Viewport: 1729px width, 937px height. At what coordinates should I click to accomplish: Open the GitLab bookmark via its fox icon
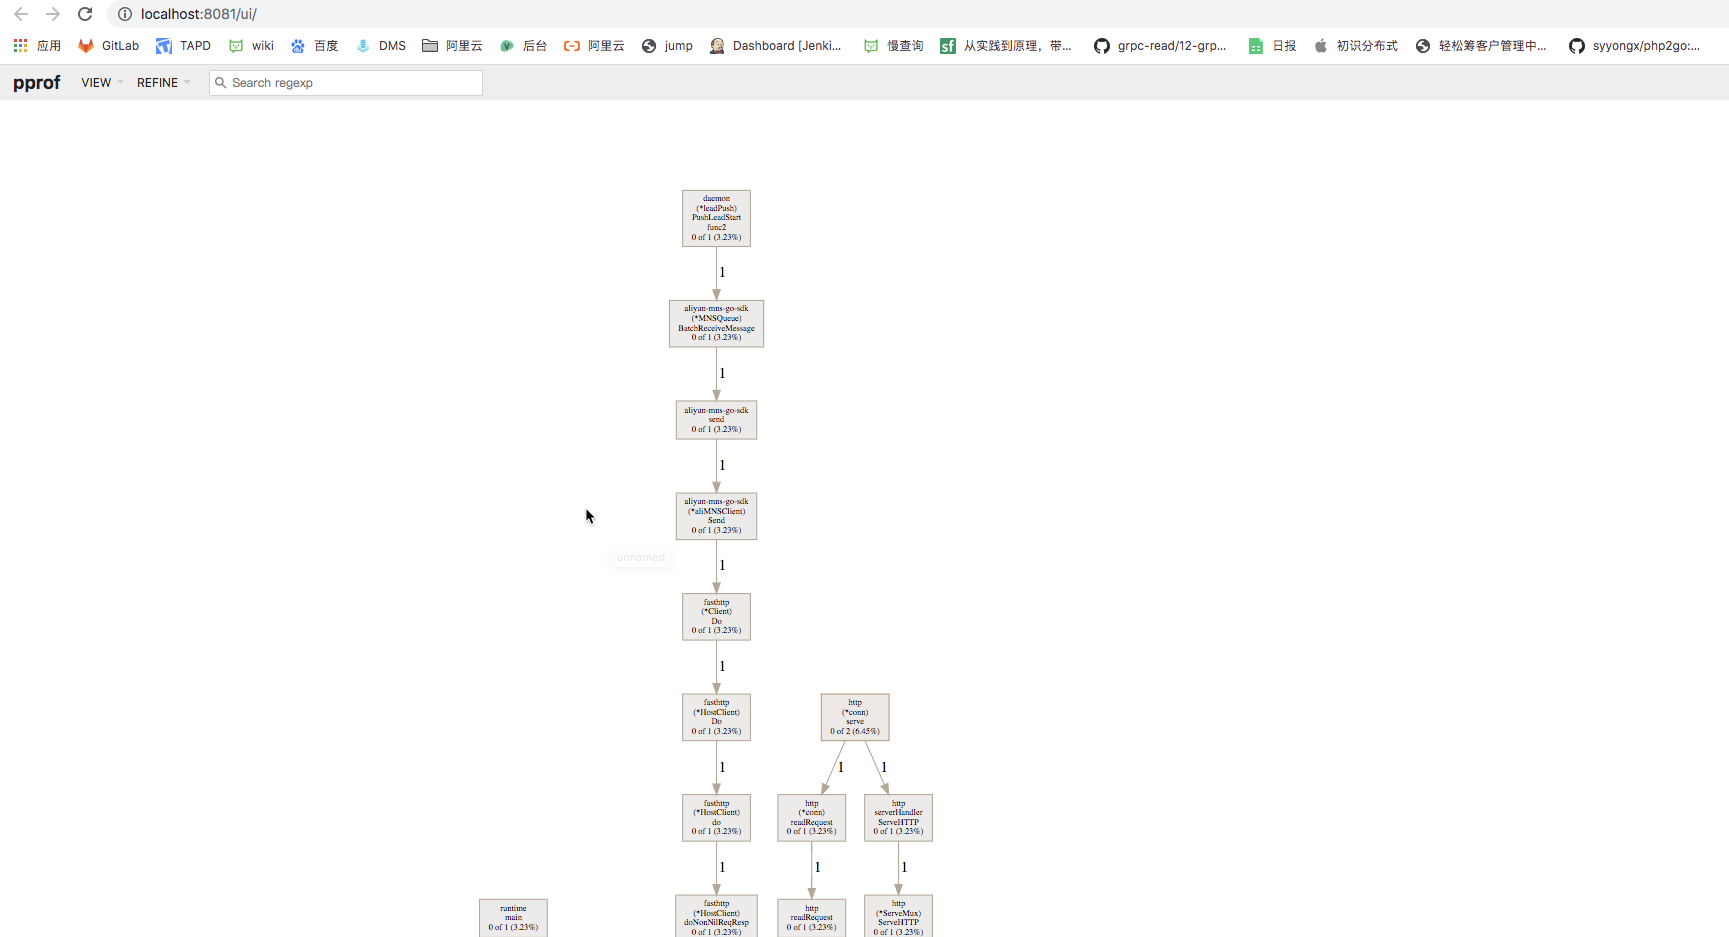[85, 45]
